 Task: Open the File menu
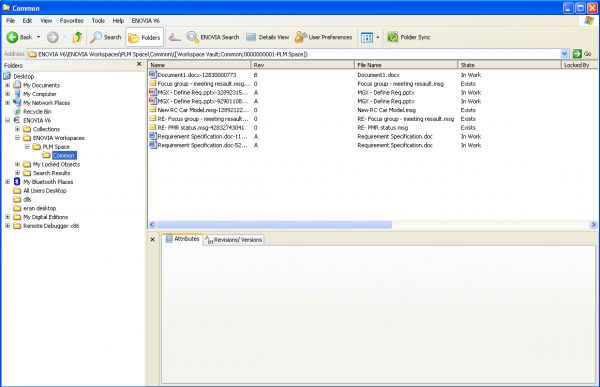click(x=10, y=21)
